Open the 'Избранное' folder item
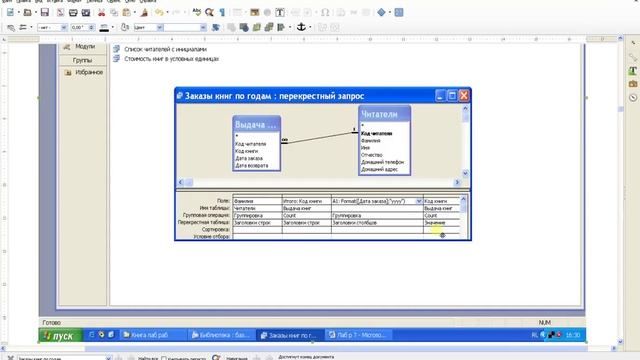The image size is (640, 360). [x=89, y=72]
